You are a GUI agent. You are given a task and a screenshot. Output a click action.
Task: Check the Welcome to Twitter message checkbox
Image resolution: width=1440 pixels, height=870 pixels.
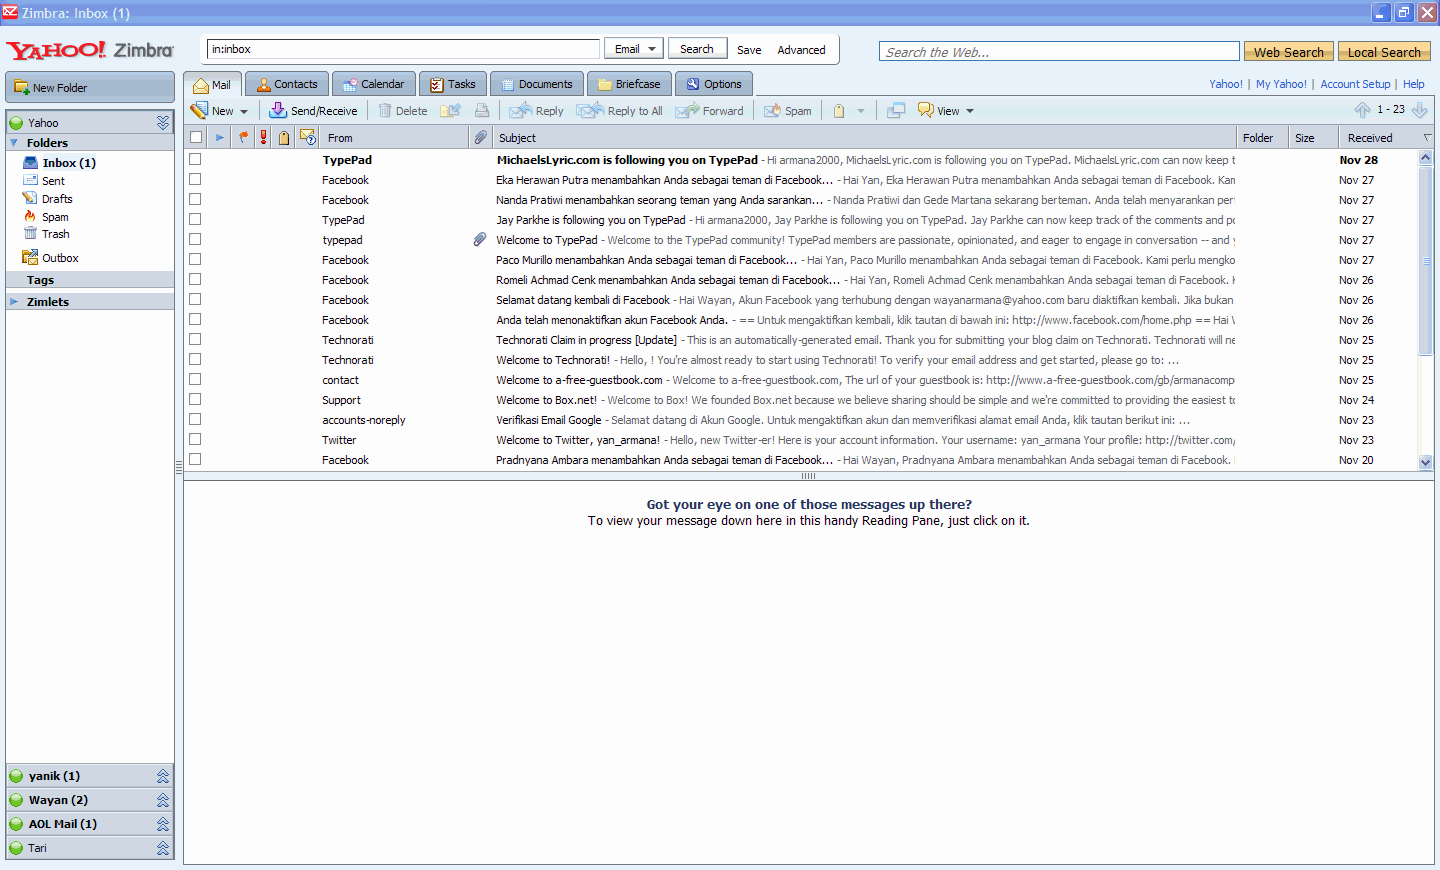[x=195, y=439]
